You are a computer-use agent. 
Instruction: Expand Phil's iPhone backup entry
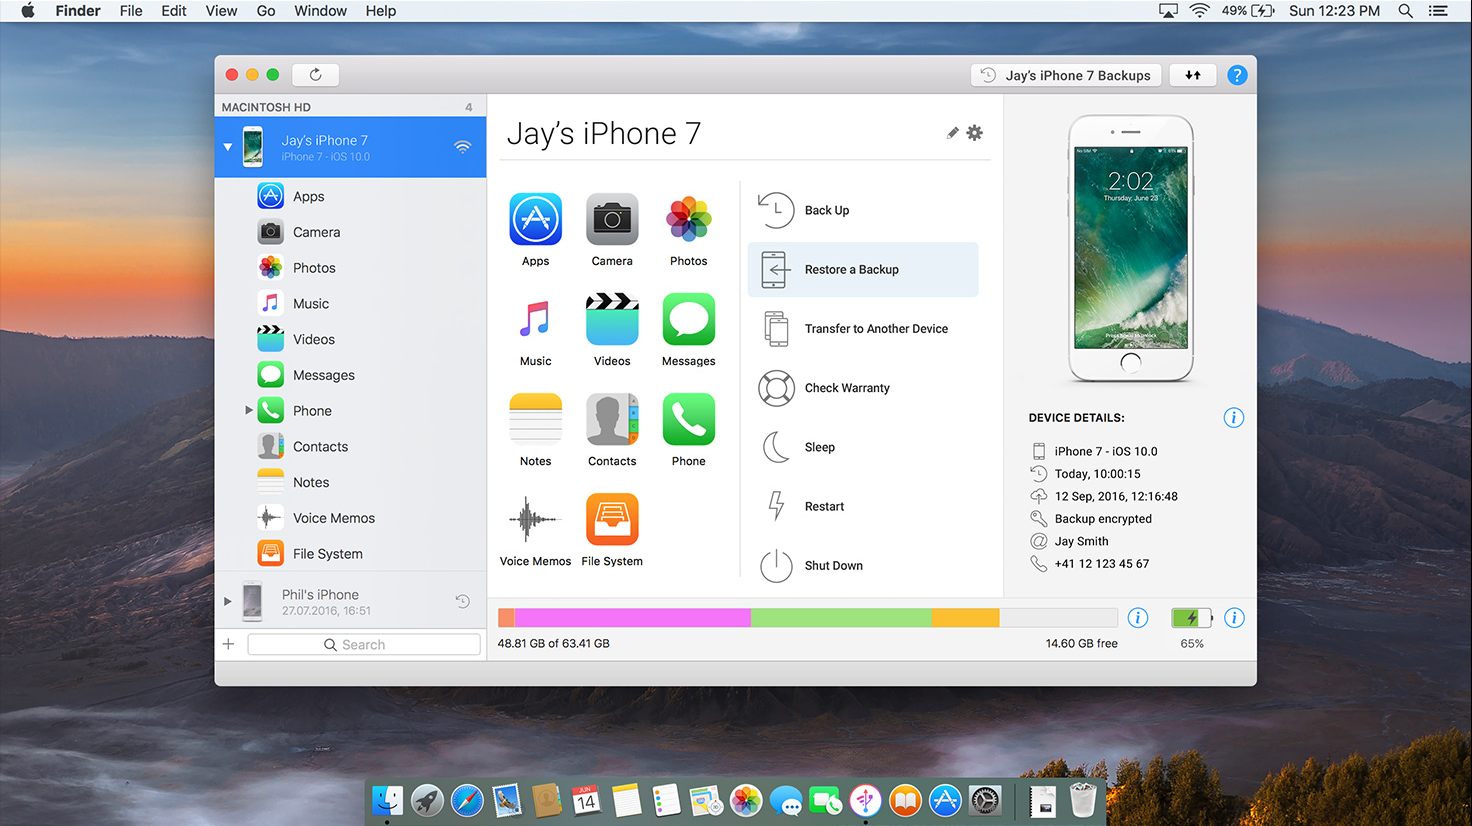pyautogui.click(x=228, y=602)
